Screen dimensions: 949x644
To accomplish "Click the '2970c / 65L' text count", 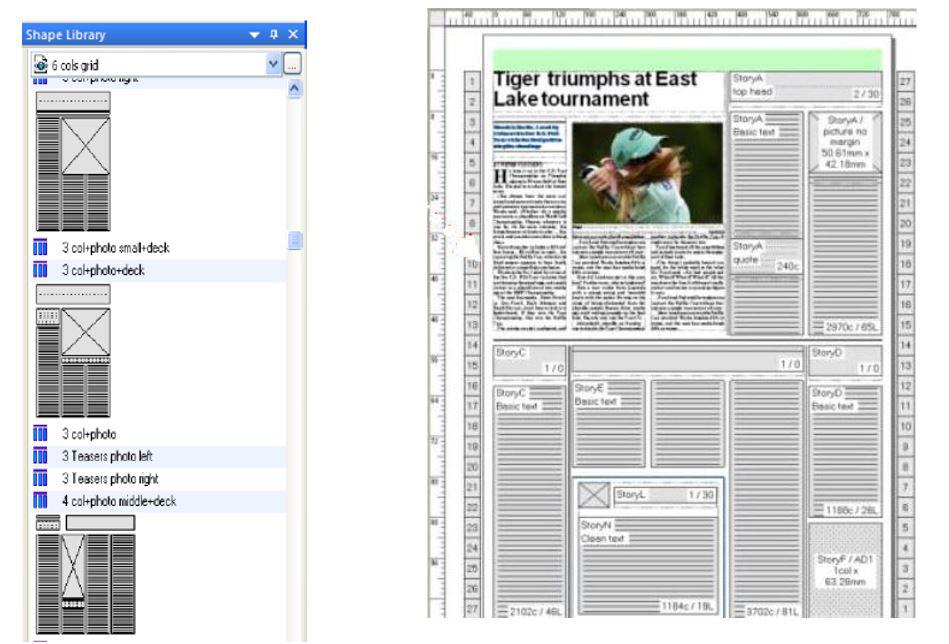I will click(x=851, y=327).
